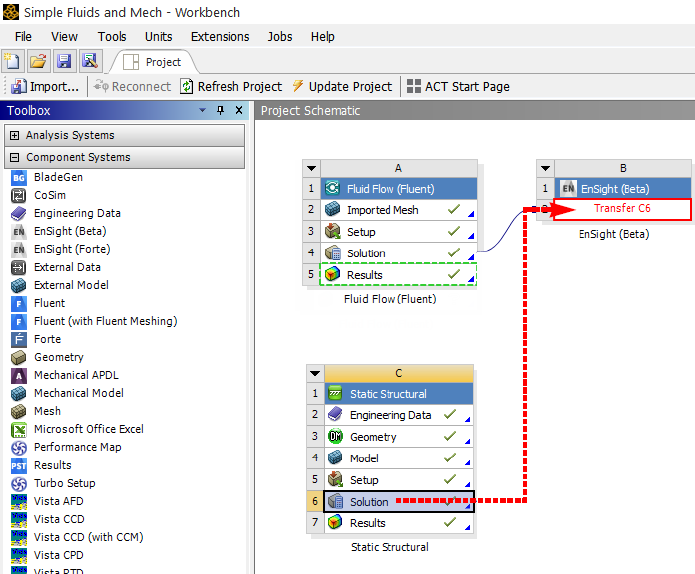This screenshot has width=695, height=574.
Task: Select CoSim component icon
Action: tap(19, 195)
